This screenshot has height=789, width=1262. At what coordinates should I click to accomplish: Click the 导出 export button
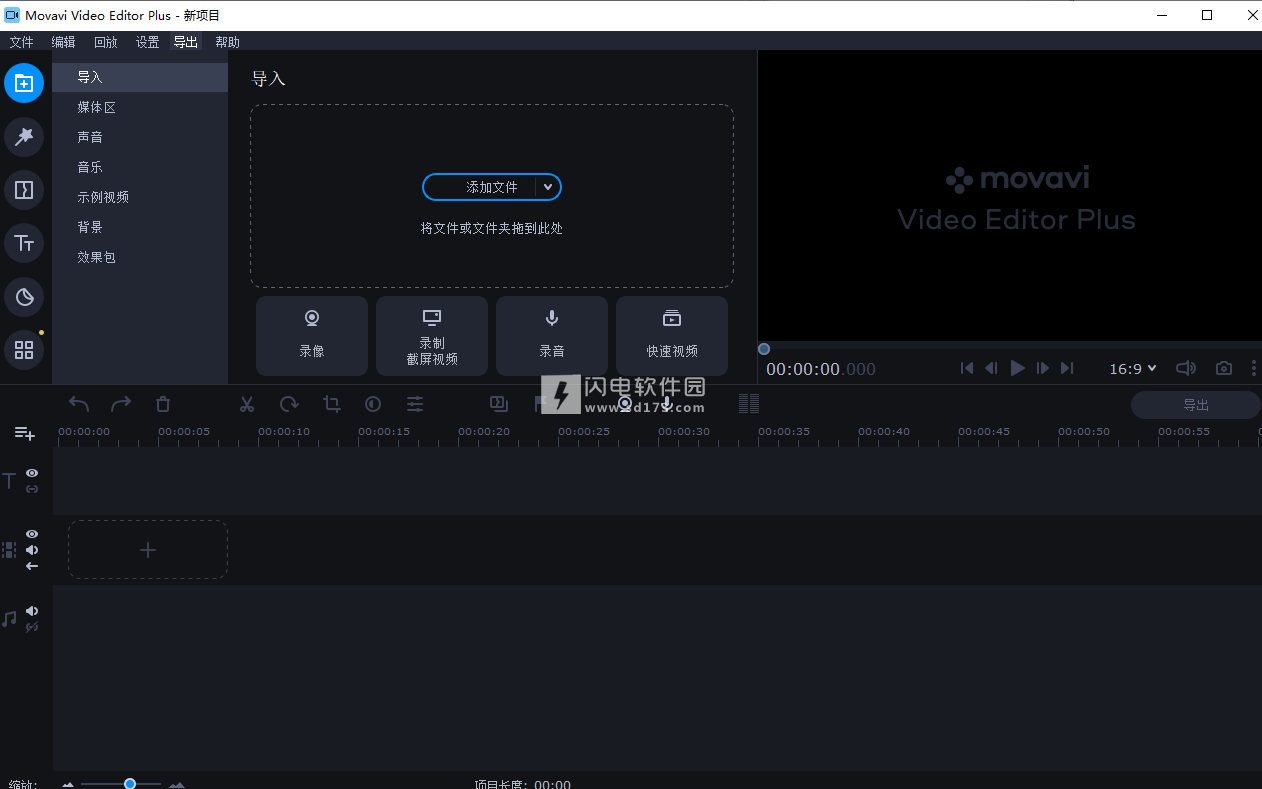coord(1196,405)
